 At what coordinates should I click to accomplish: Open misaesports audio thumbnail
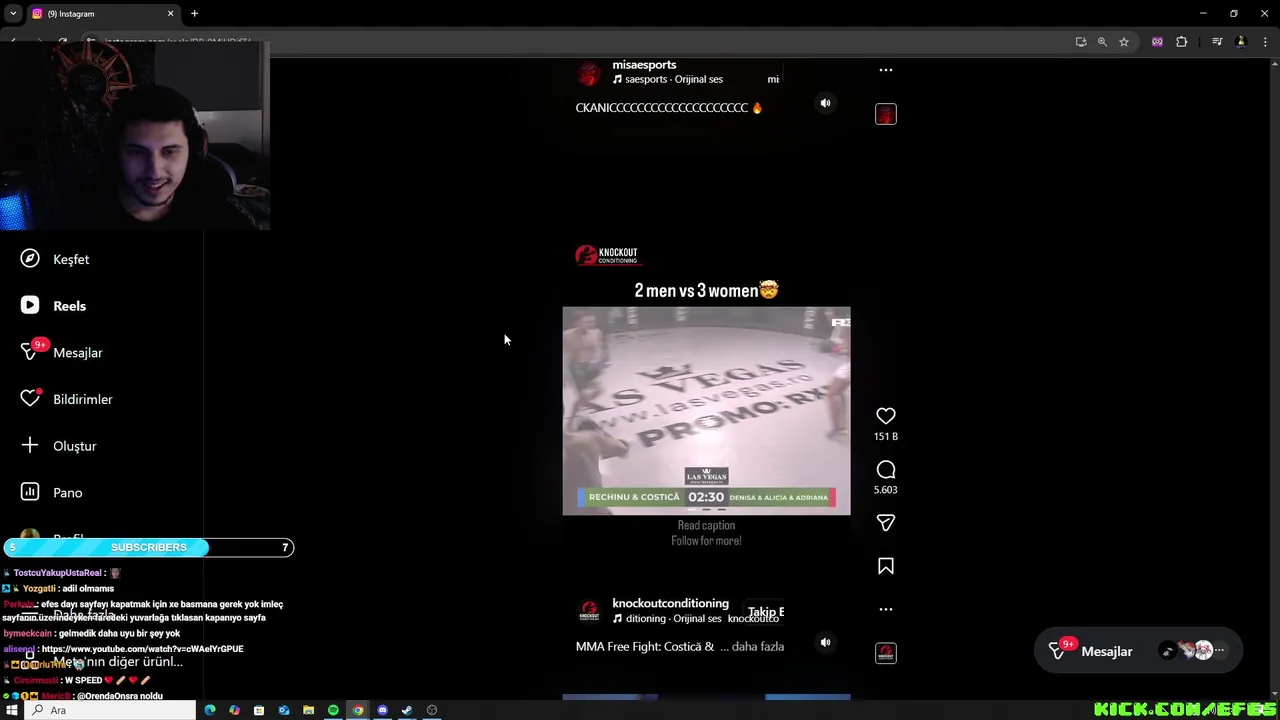click(886, 114)
